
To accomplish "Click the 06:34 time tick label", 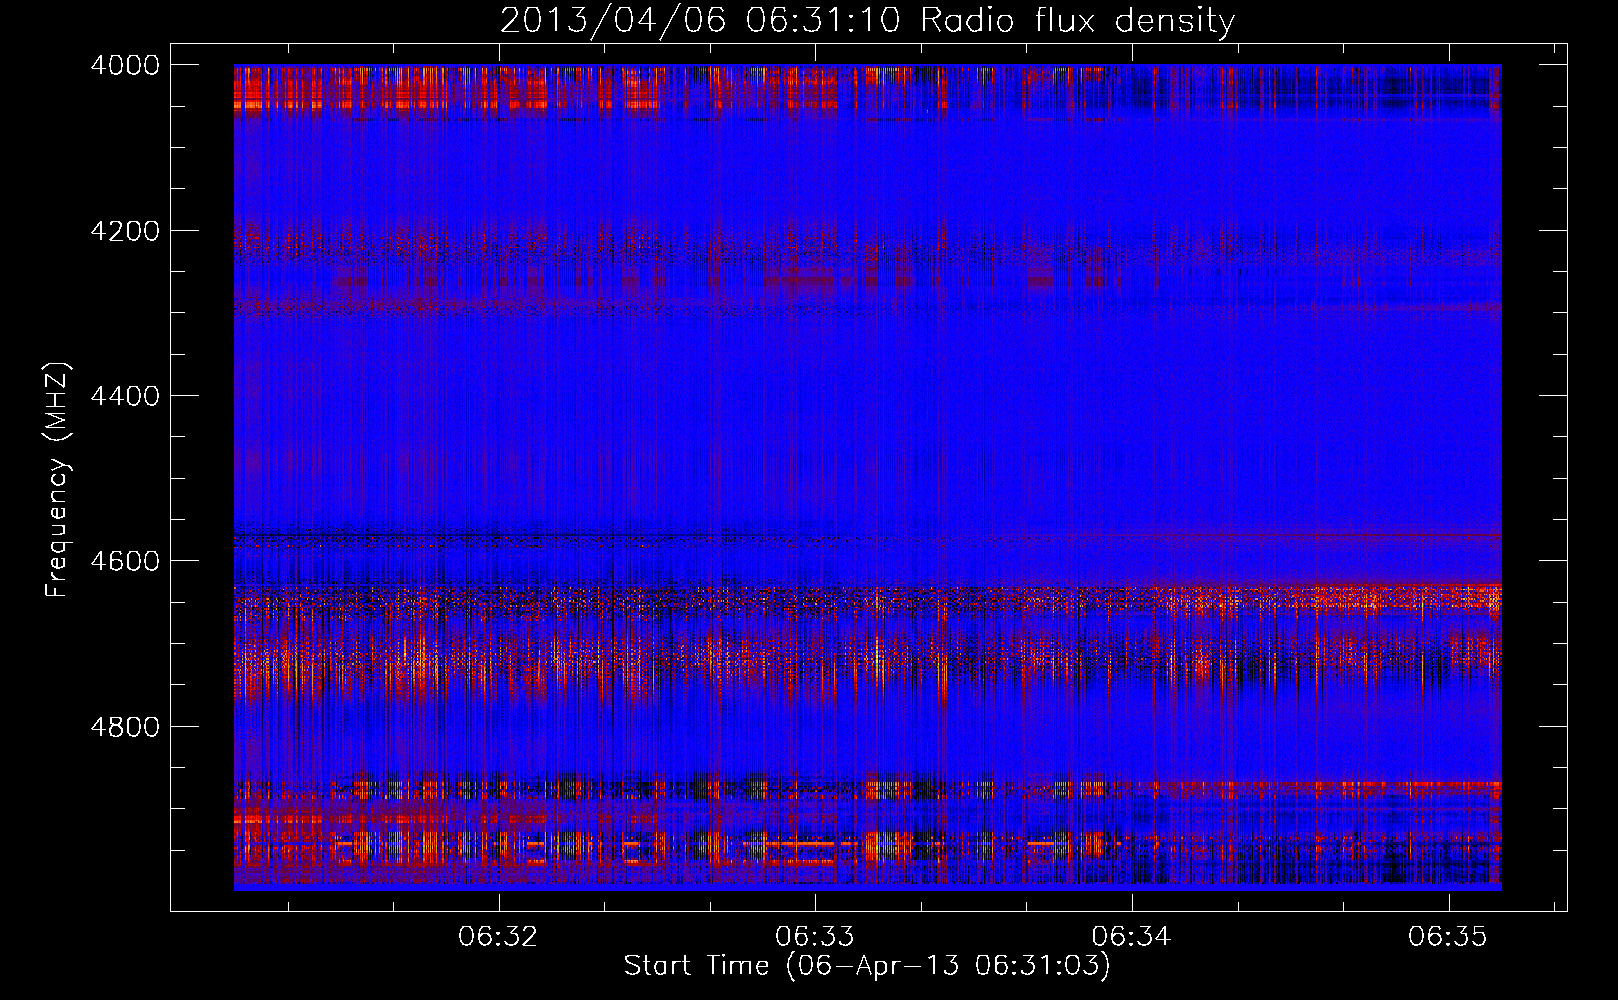I will click(x=1132, y=937).
